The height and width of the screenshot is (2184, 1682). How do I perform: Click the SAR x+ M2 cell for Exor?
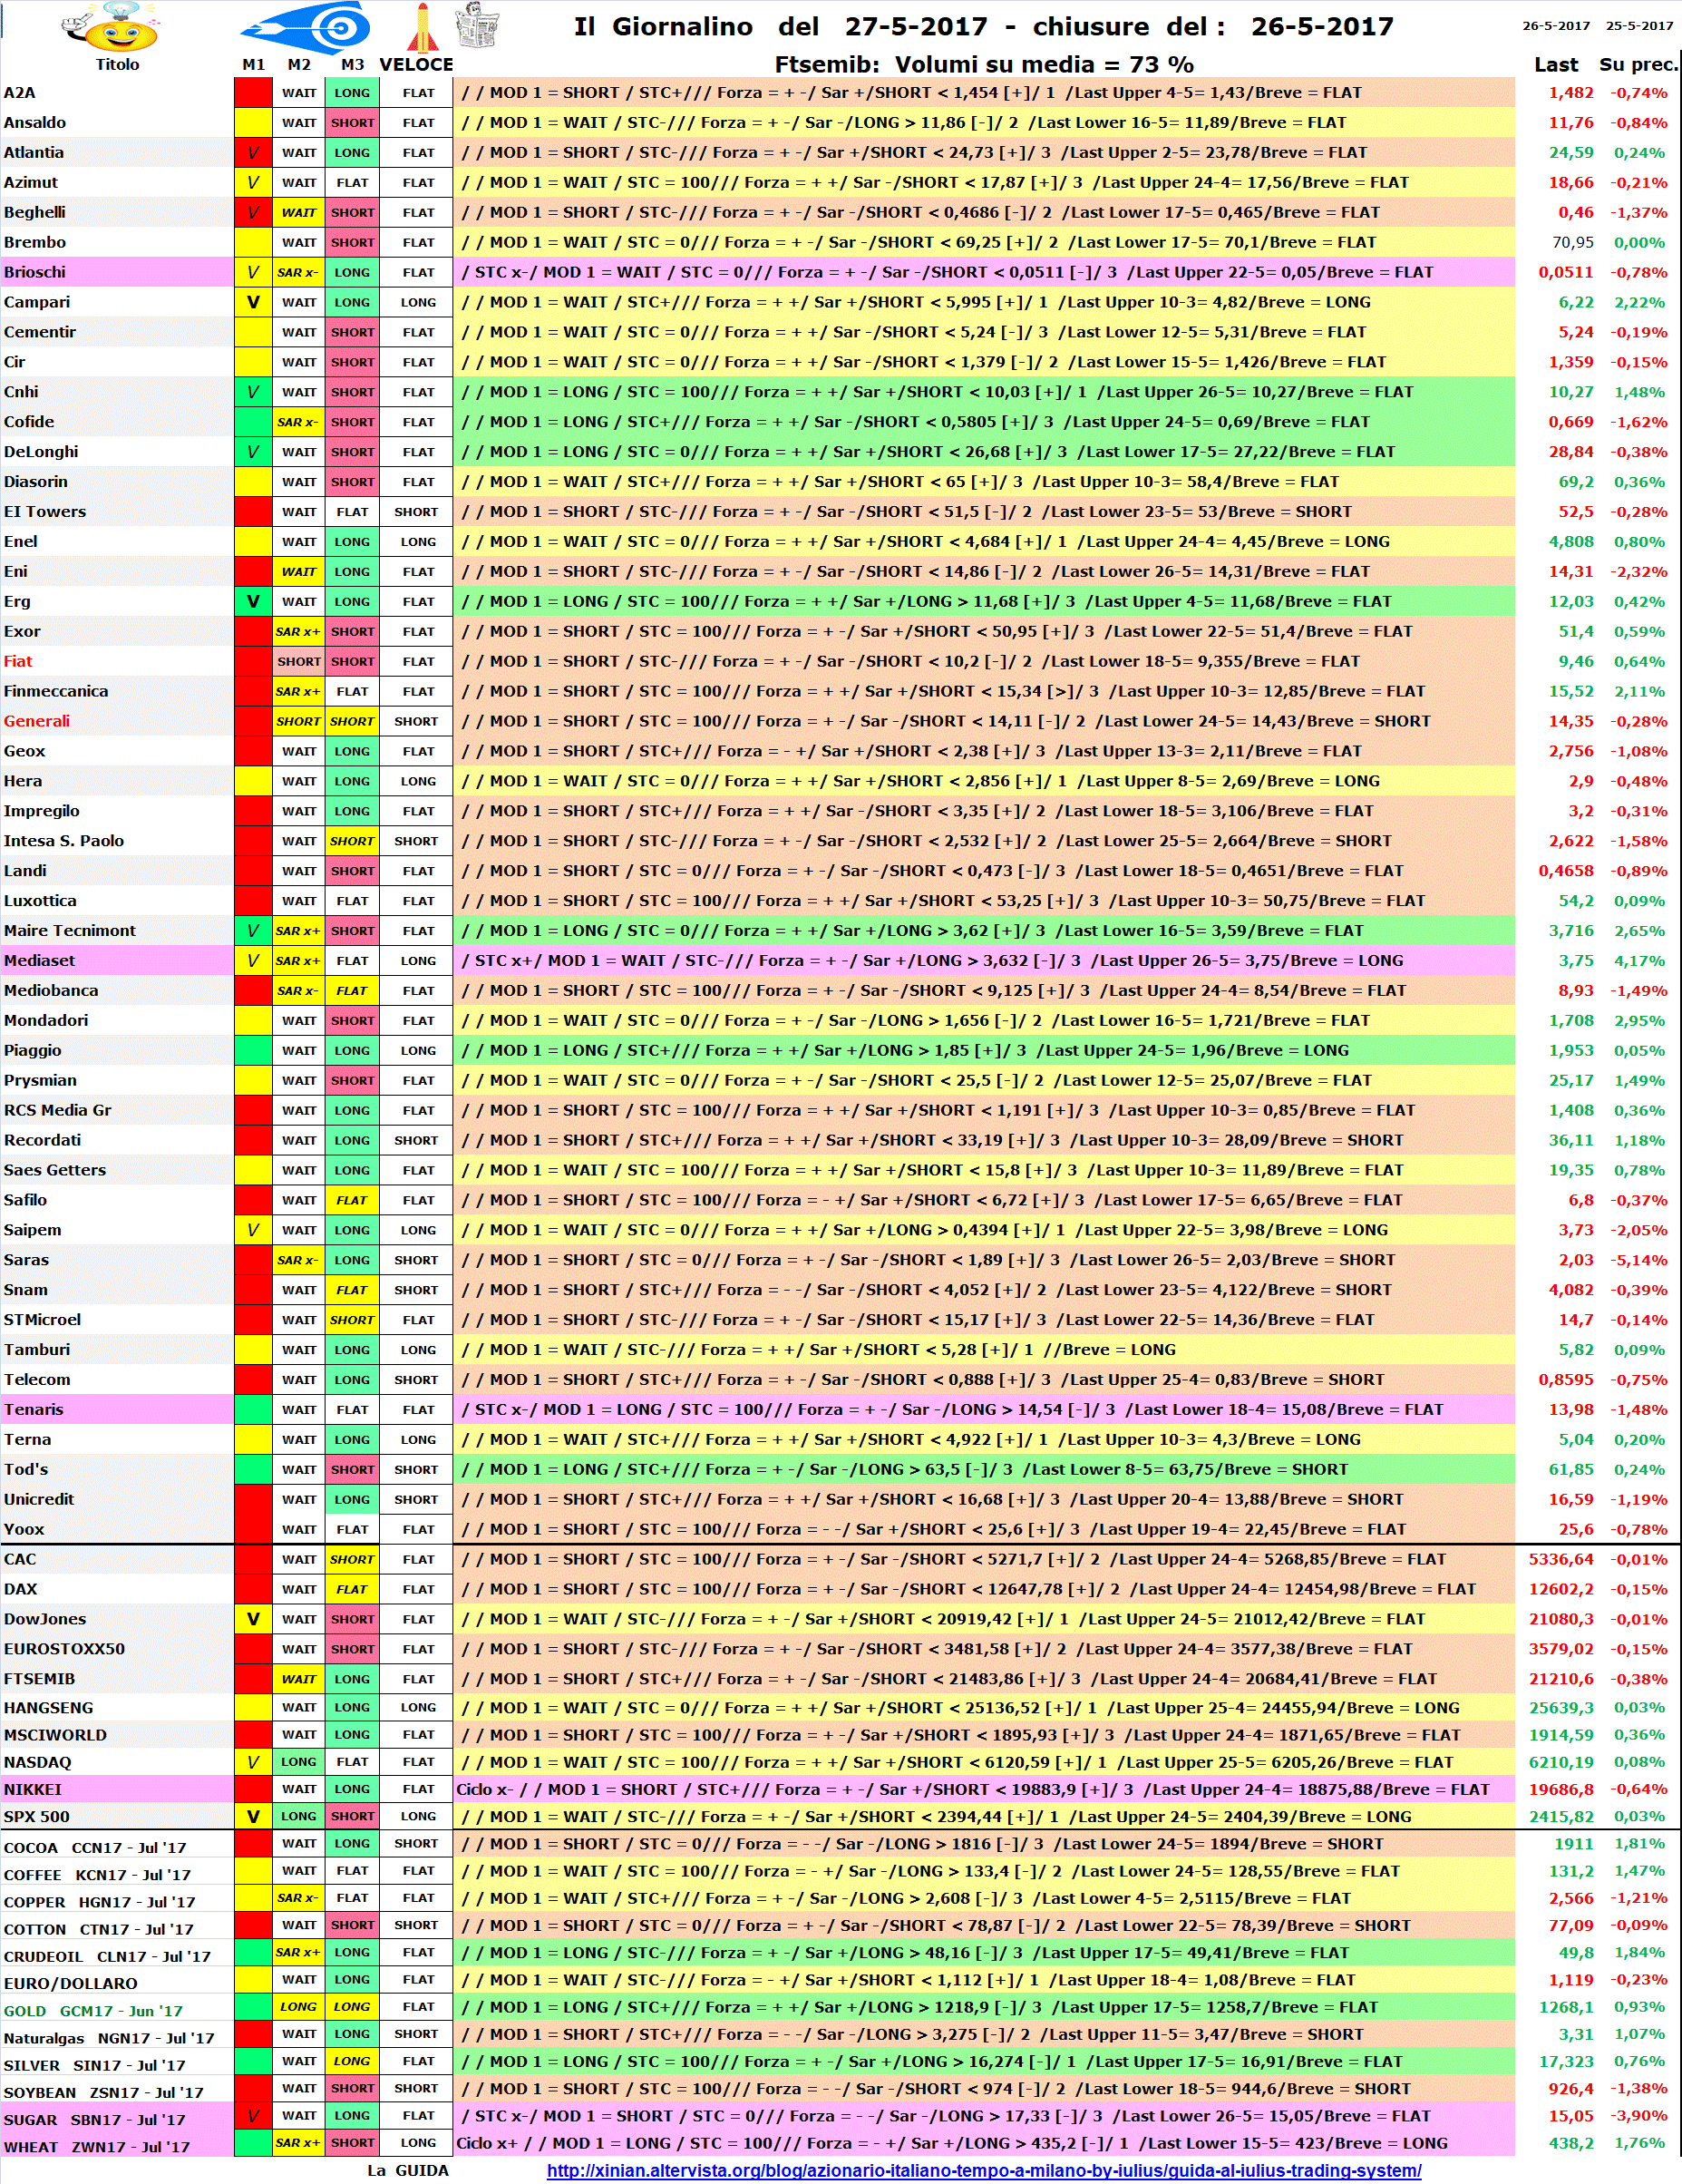tap(298, 632)
